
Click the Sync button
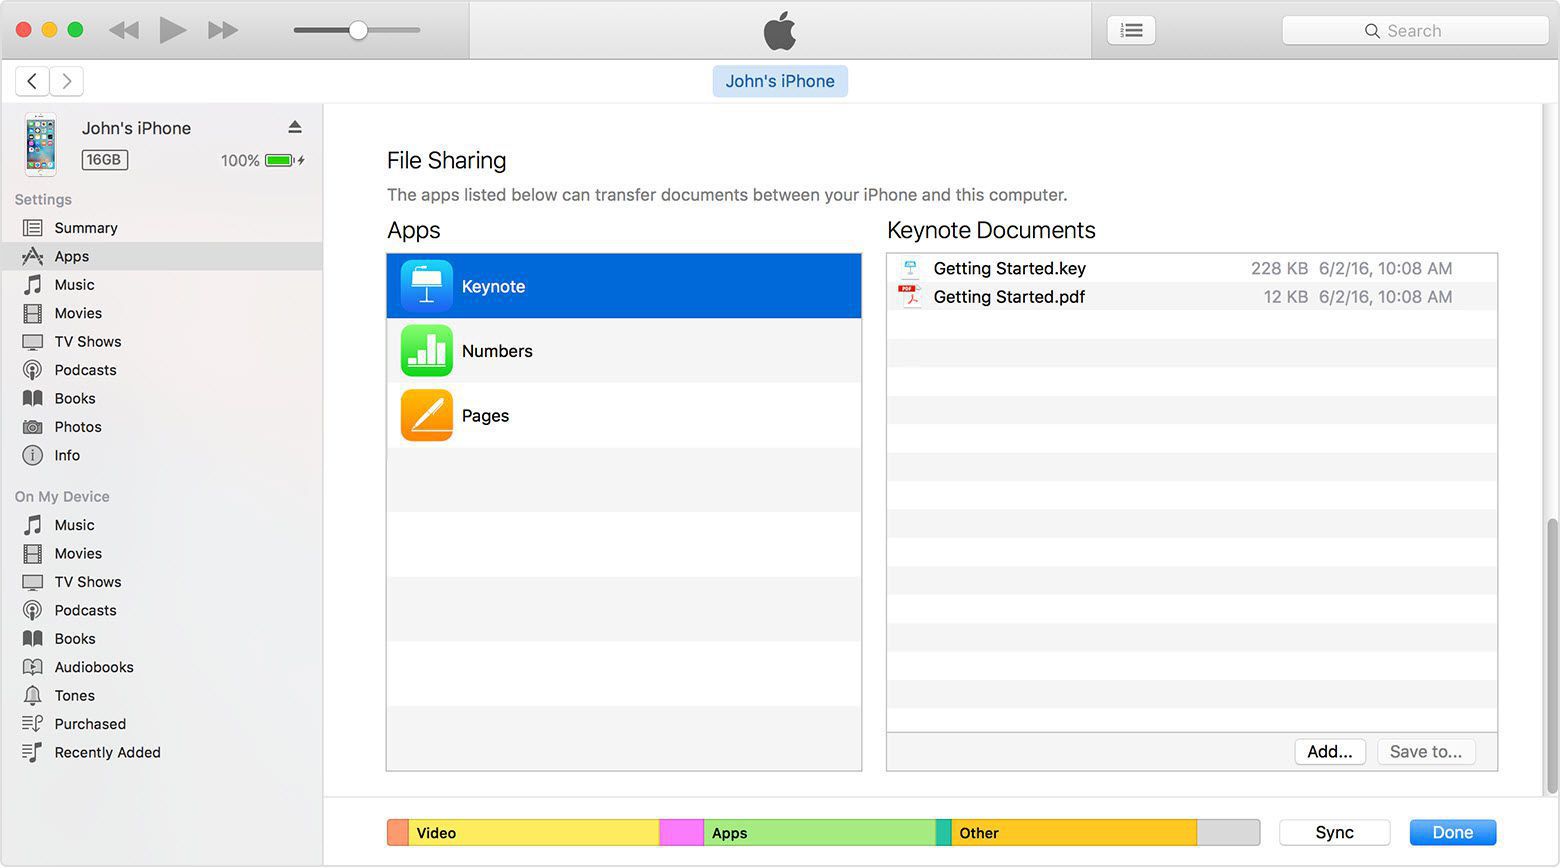1335,832
